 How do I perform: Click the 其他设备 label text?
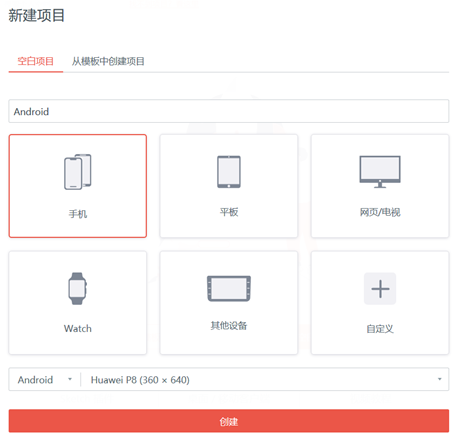coord(229,326)
